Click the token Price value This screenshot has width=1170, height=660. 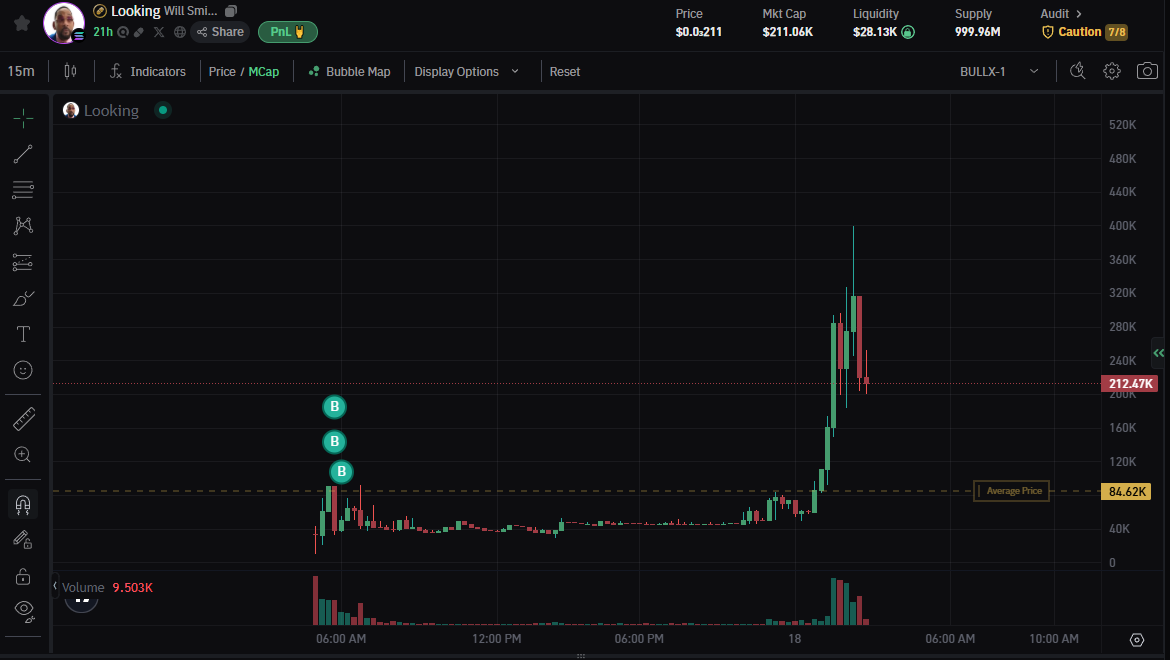tap(698, 32)
